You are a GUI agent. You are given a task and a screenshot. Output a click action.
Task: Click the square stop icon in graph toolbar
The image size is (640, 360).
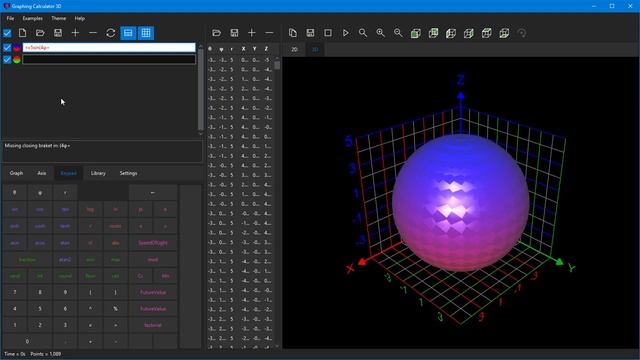coord(328,33)
